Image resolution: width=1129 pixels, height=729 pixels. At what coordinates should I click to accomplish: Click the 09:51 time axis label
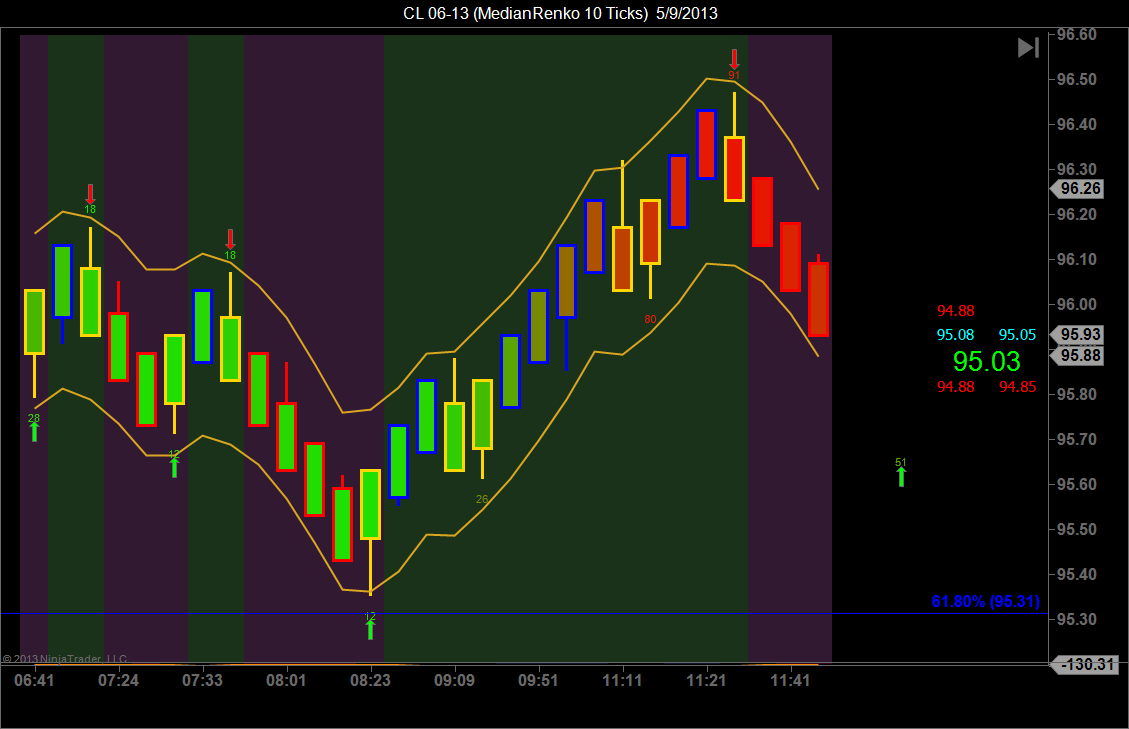(538, 680)
